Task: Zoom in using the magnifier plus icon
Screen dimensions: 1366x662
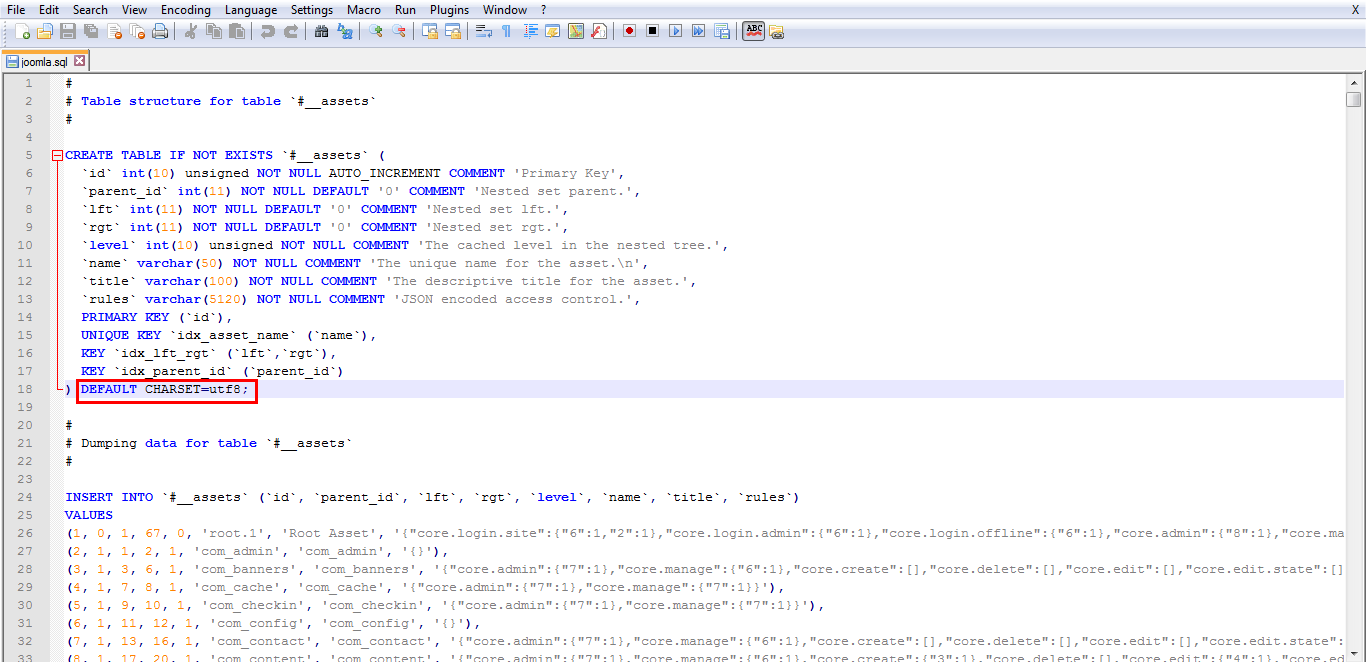Action: click(376, 32)
